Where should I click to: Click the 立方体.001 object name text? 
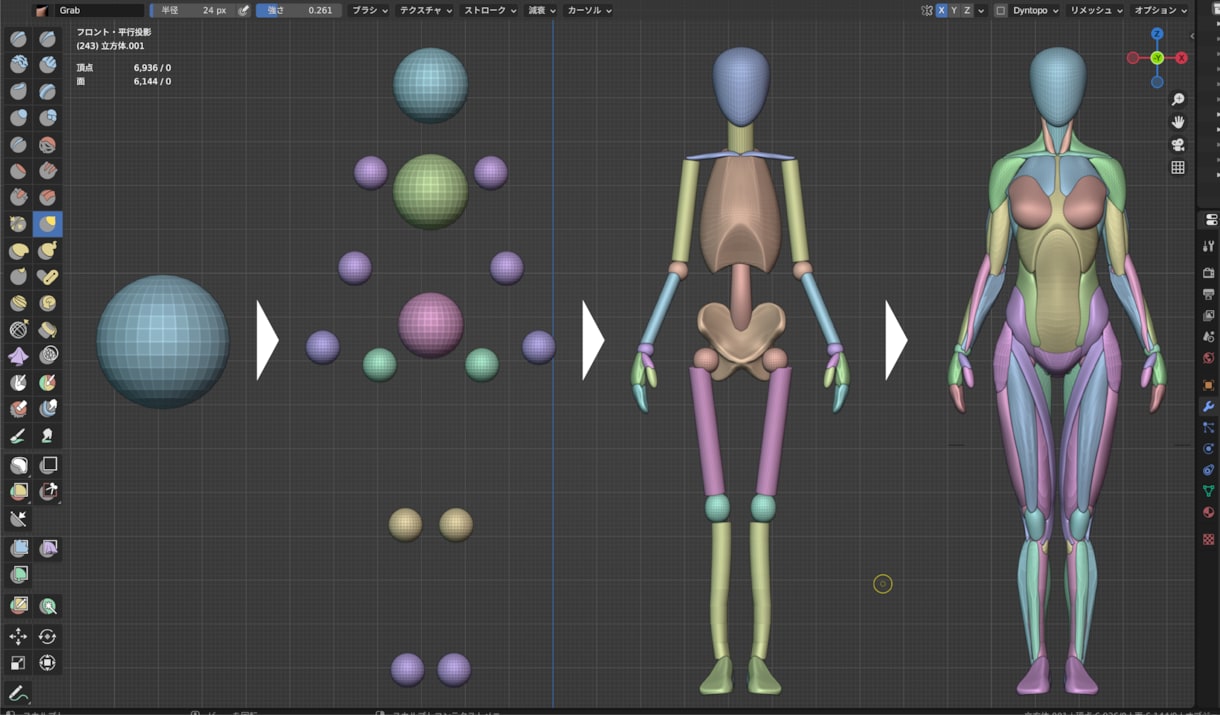pyautogui.click(x=121, y=46)
